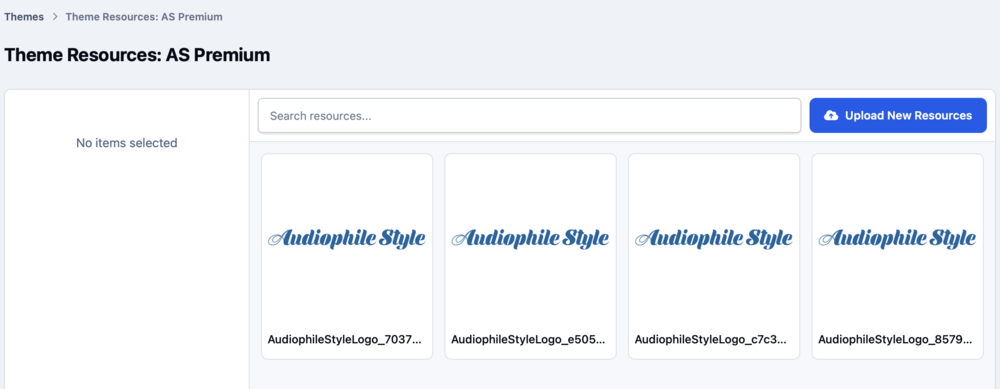
Task: Select the AudiophileStyleLogo_c7c3 thumbnail image
Action: point(714,239)
